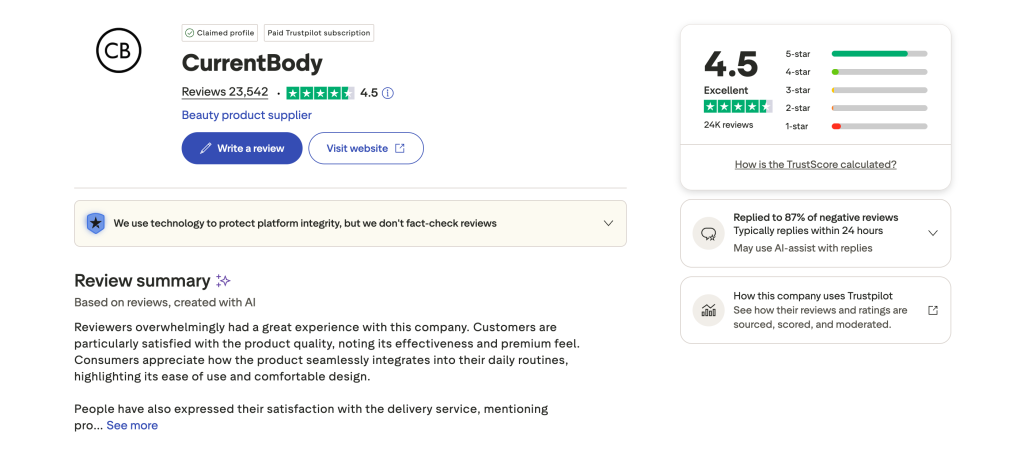Click the green star rating under Excellent

(730, 106)
